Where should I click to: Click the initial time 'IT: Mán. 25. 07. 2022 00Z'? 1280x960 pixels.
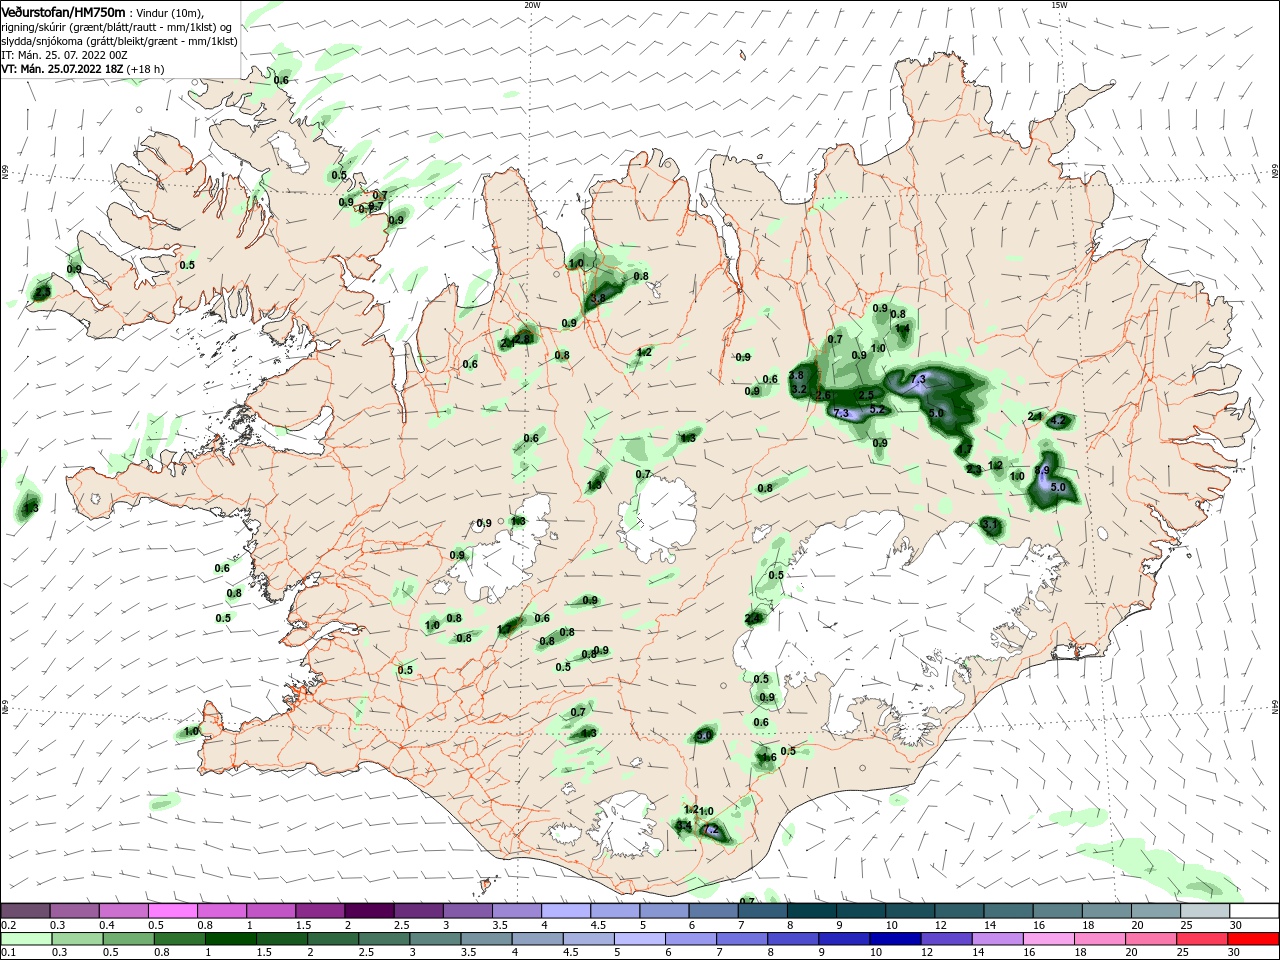tap(64, 55)
